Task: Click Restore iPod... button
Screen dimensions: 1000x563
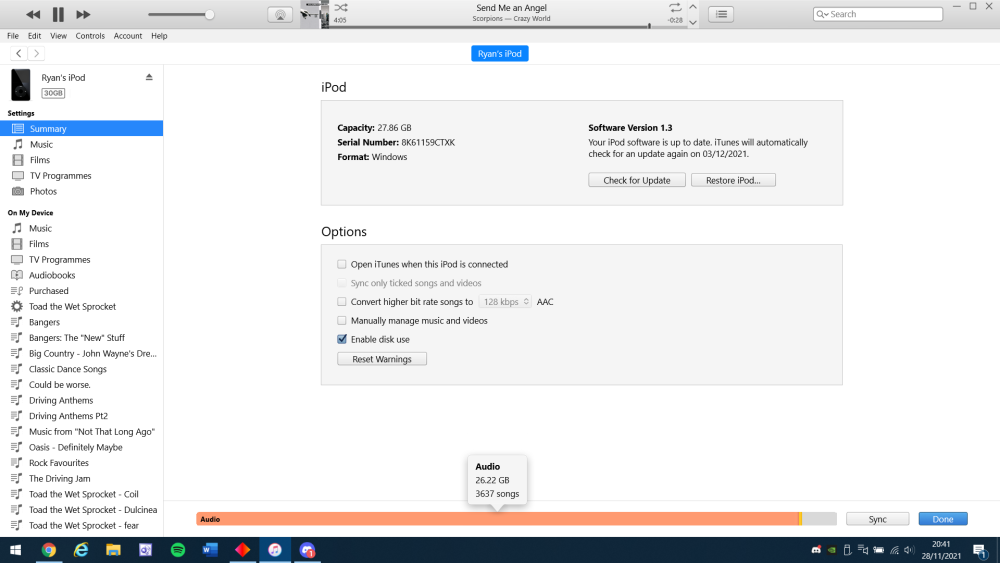Action: coord(733,180)
